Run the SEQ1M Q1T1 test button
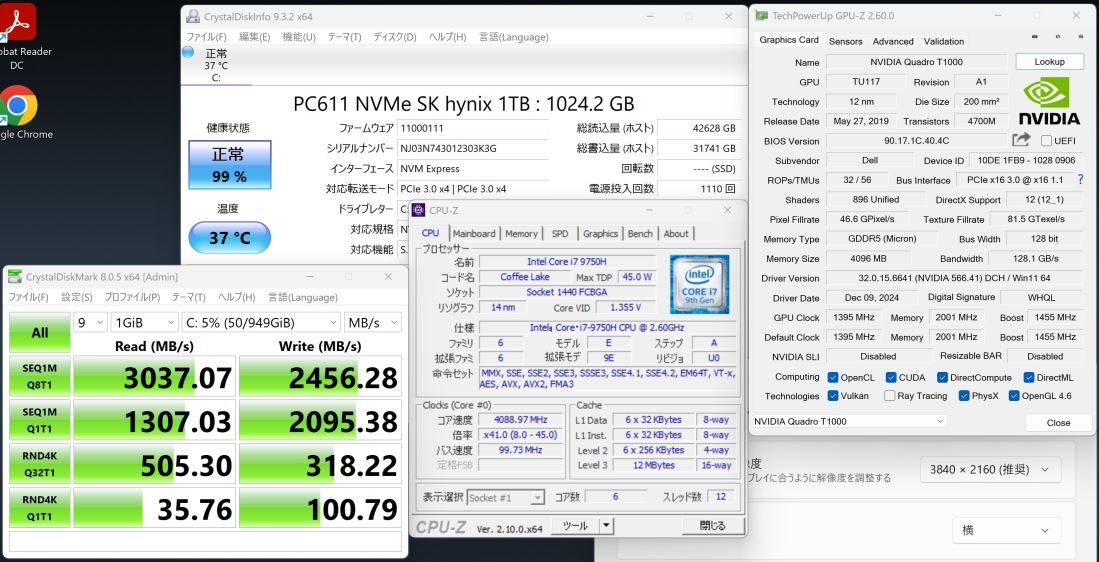This screenshot has width=1099, height=562. [39, 419]
